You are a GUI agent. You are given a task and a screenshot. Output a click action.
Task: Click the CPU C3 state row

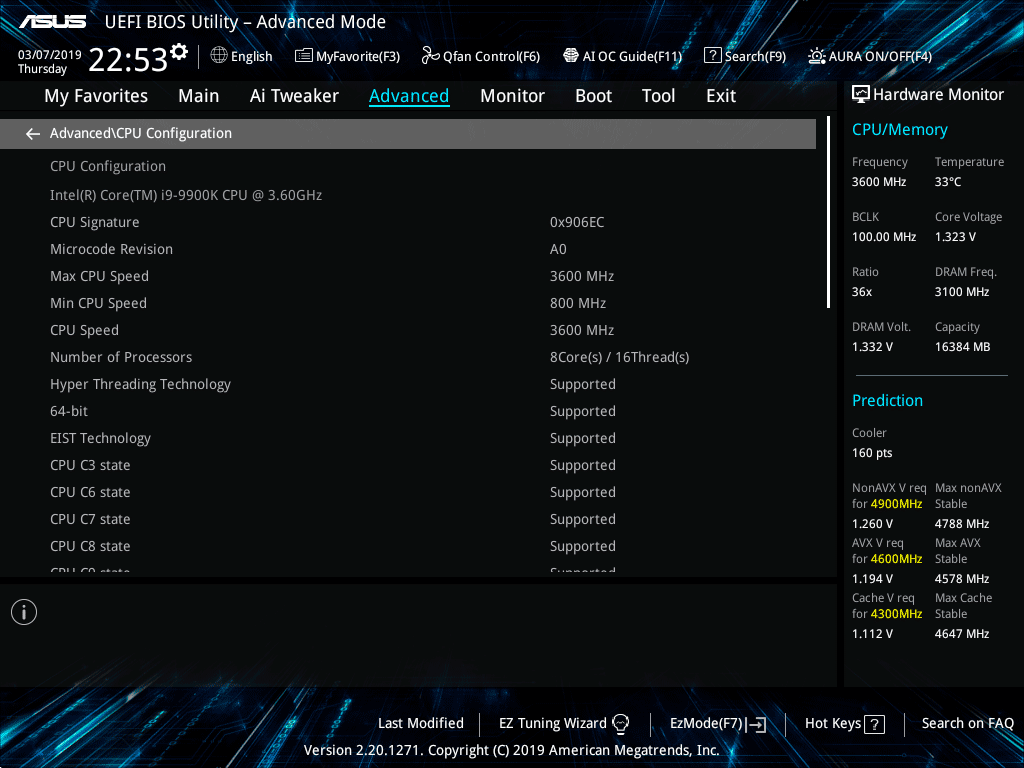point(408,465)
